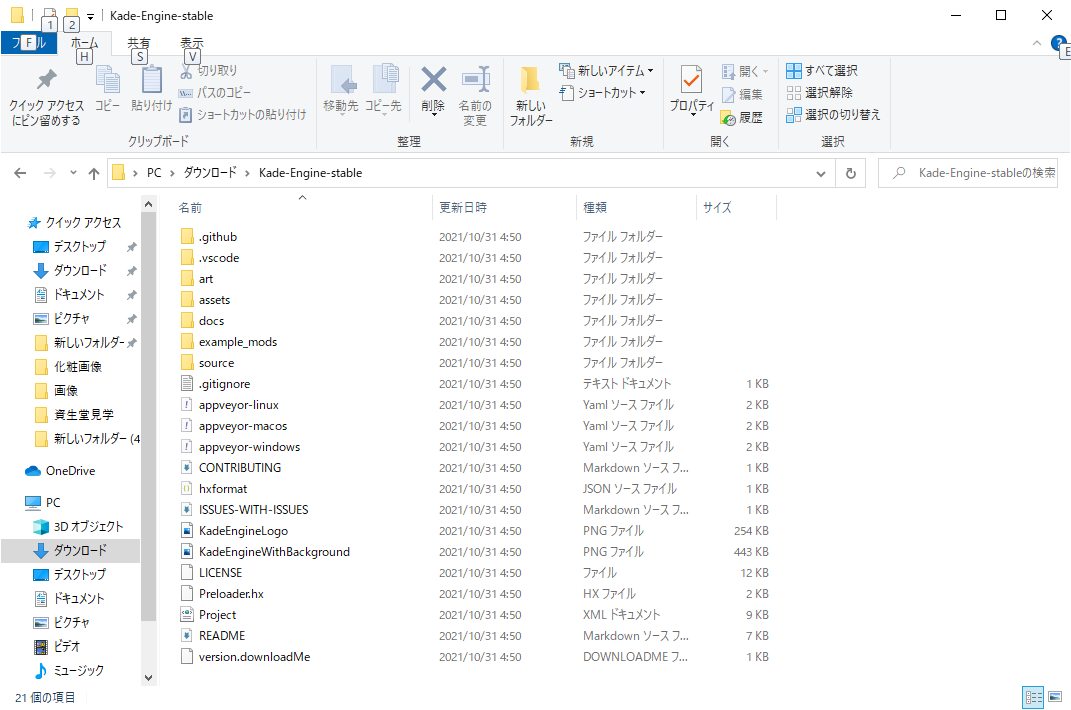The height and width of the screenshot is (710, 1071).
Task: Click Pin to Quick Access (クイック アクセスにピン留めする) icon
Action: pos(46,80)
